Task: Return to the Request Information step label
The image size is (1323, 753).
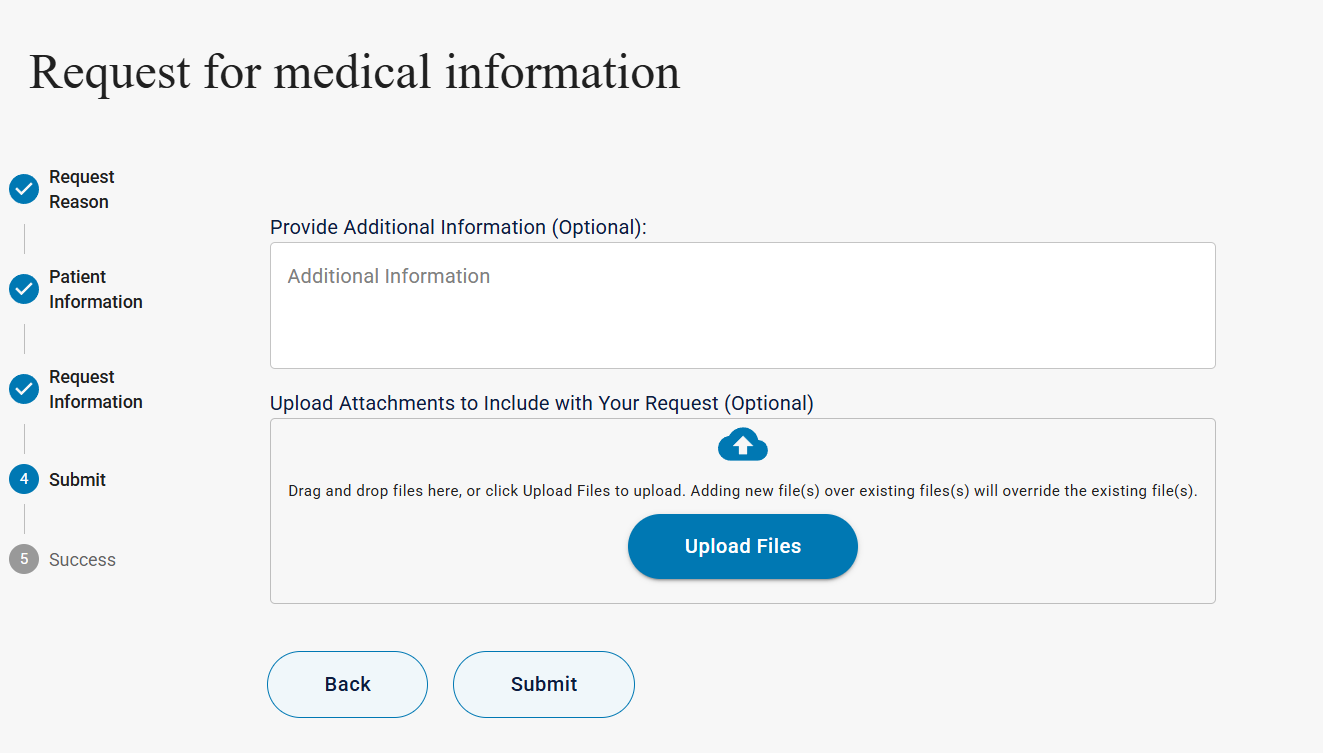Action: point(95,389)
